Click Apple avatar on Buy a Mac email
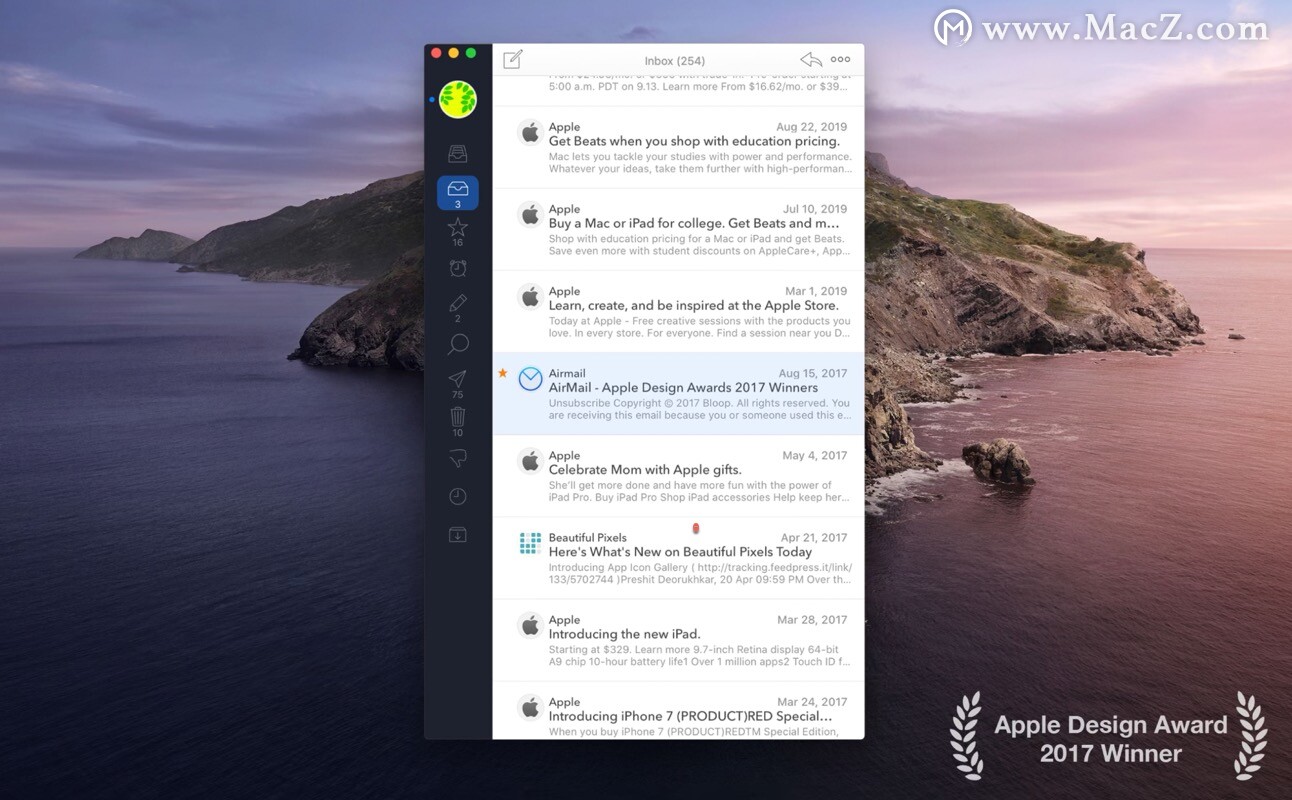The image size is (1292, 800). coord(530,214)
